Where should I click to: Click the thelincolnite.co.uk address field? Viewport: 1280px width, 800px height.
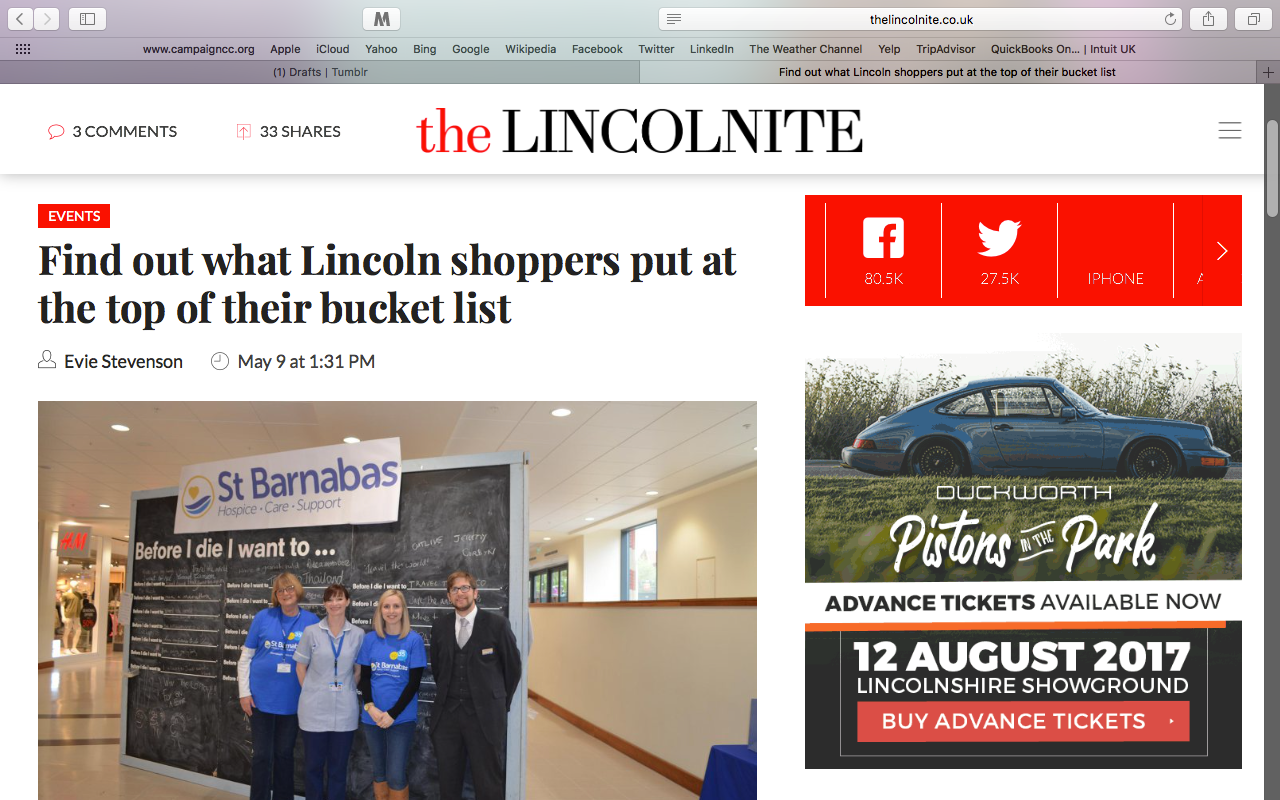(x=921, y=19)
